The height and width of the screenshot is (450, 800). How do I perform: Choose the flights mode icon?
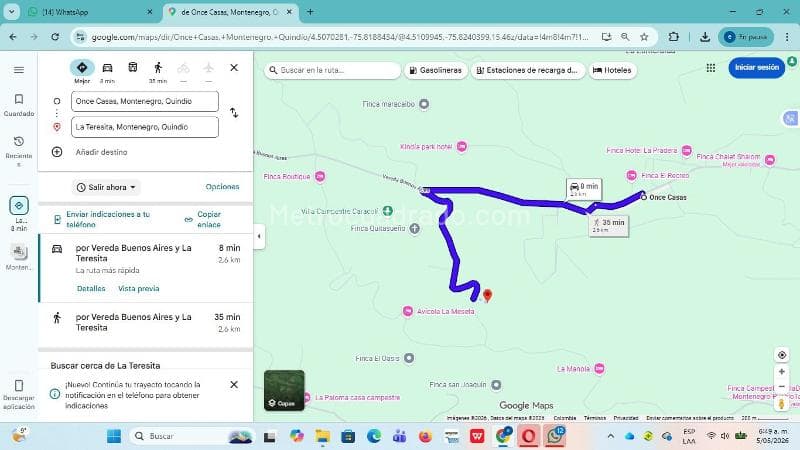tap(208, 67)
